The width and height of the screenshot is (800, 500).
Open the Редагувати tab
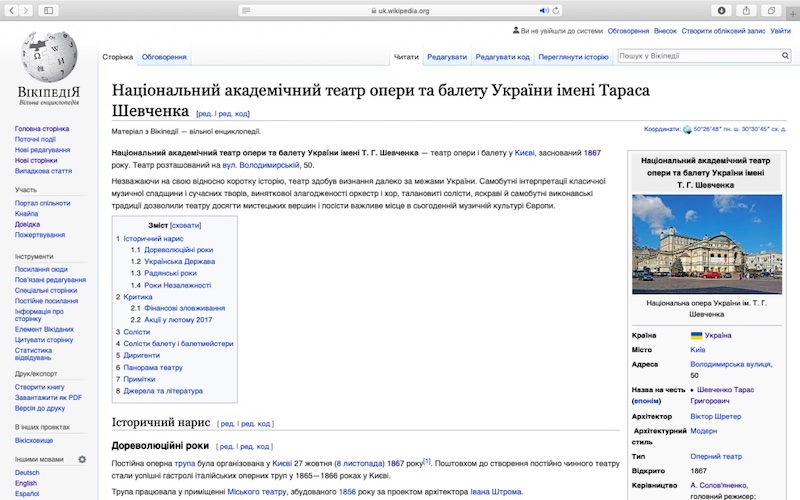[447, 57]
